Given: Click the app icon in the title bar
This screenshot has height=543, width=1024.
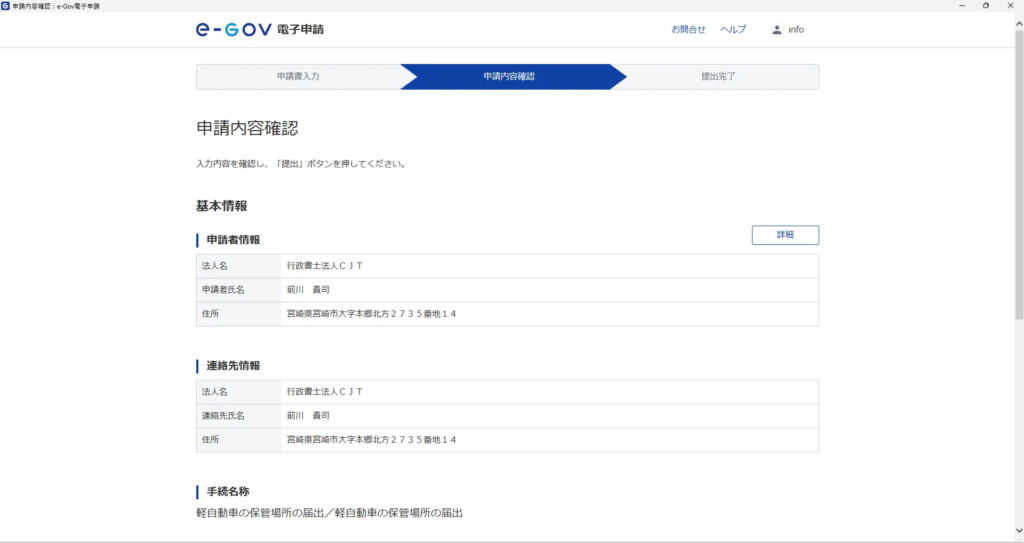Looking at the screenshot, I should (x=6, y=6).
